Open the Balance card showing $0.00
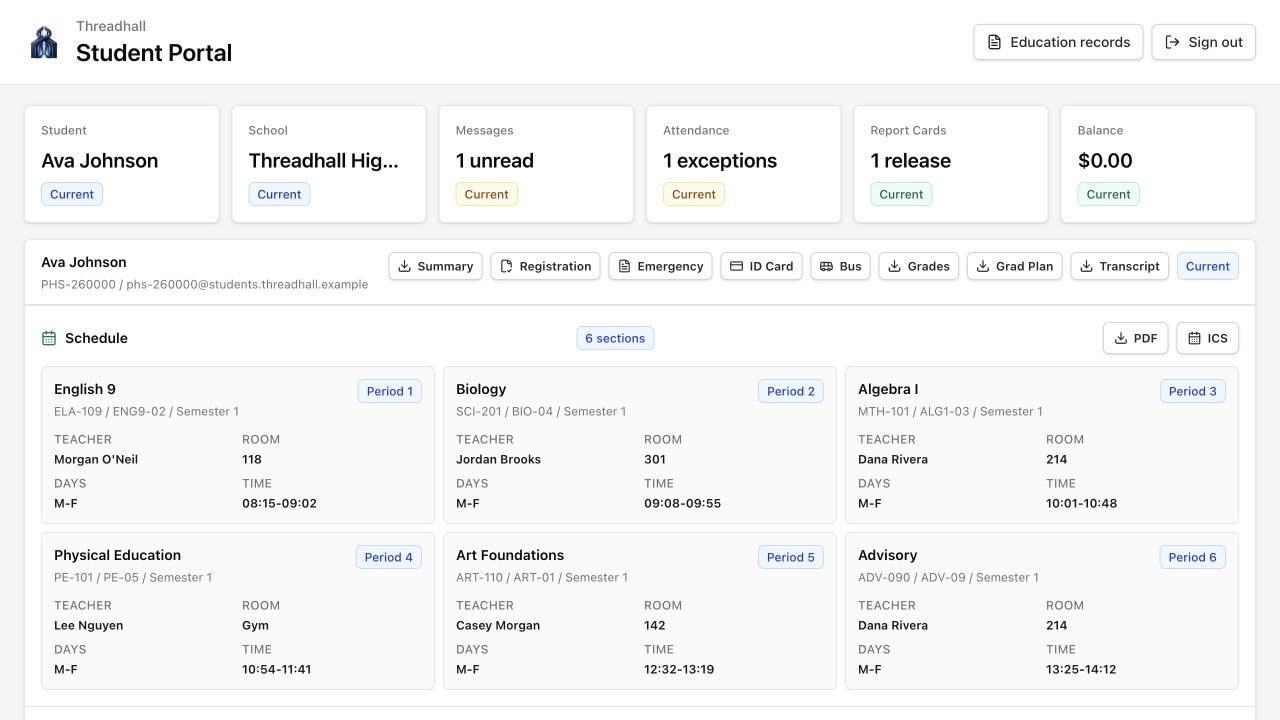1280x720 pixels. [1158, 164]
